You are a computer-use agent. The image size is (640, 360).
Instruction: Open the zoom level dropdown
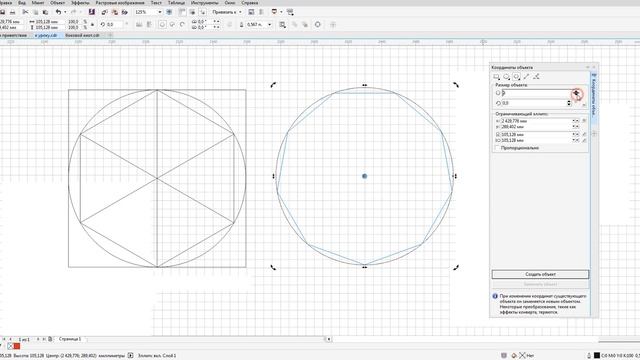point(160,12)
